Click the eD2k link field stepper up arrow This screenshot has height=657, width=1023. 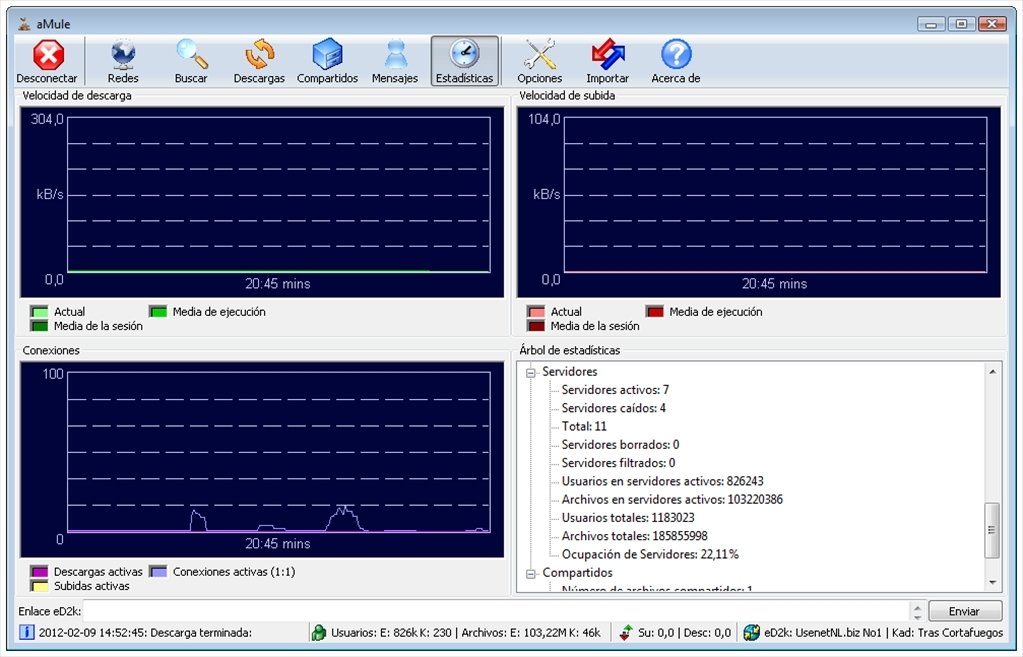[917, 607]
